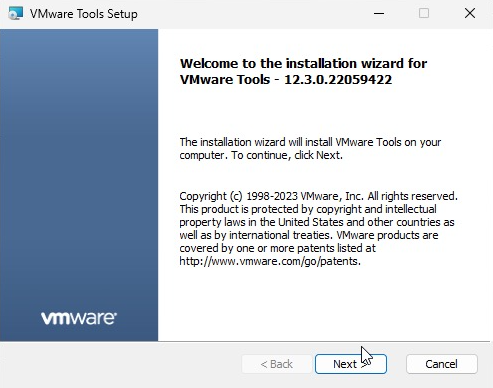Click the 'To continue, click Next' sentence

point(287,155)
